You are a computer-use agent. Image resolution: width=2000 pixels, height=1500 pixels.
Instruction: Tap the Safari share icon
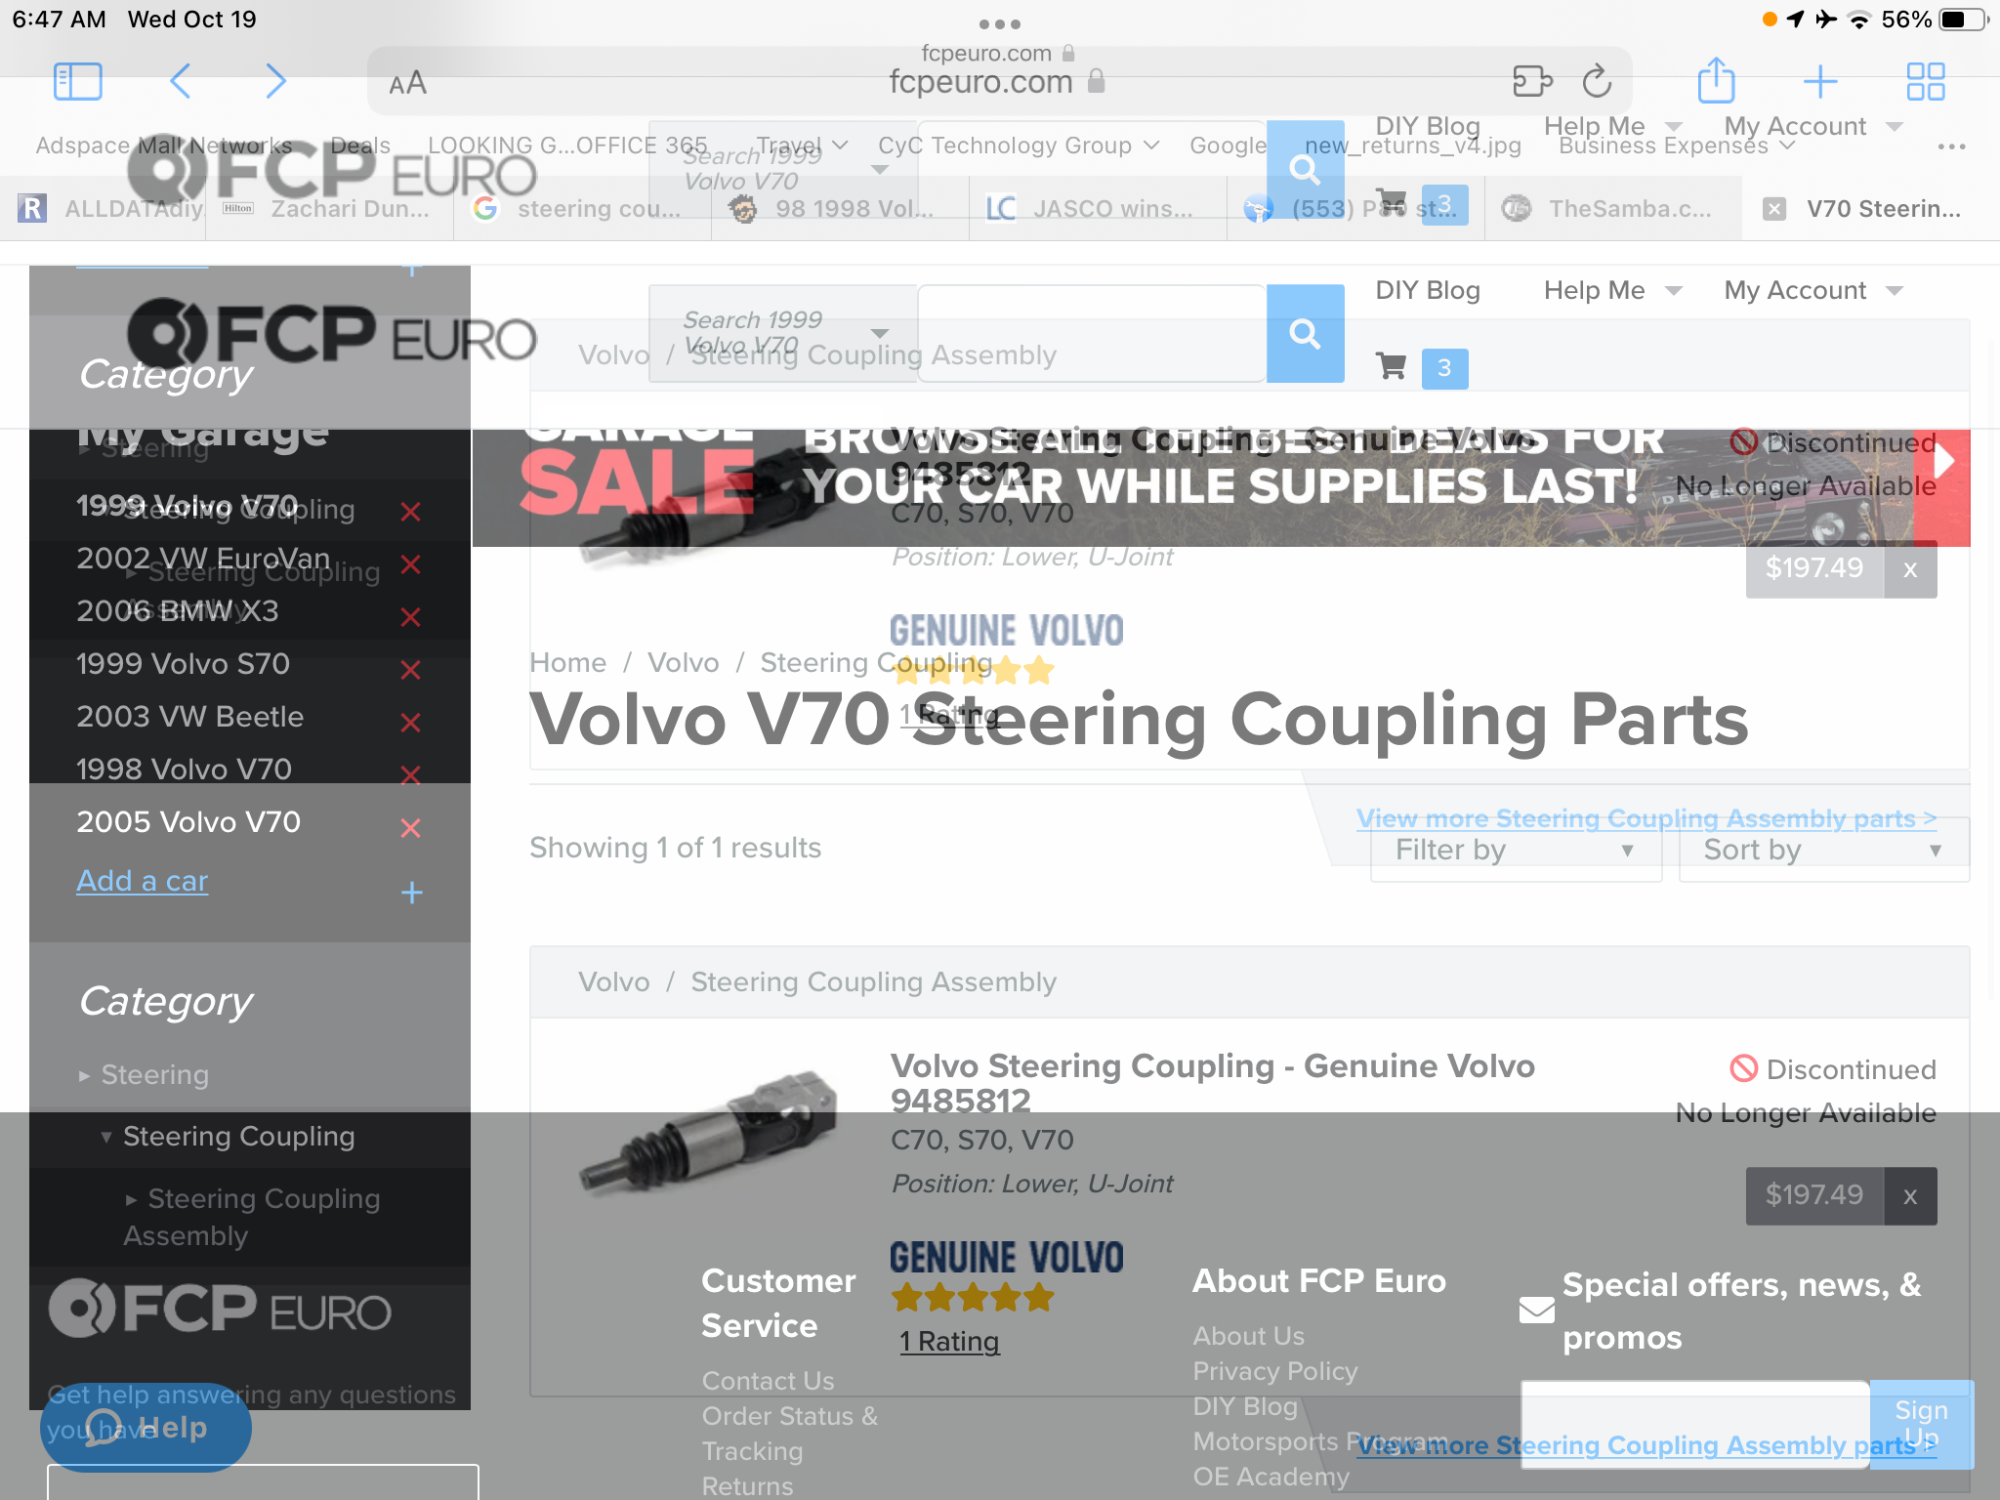(1716, 80)
